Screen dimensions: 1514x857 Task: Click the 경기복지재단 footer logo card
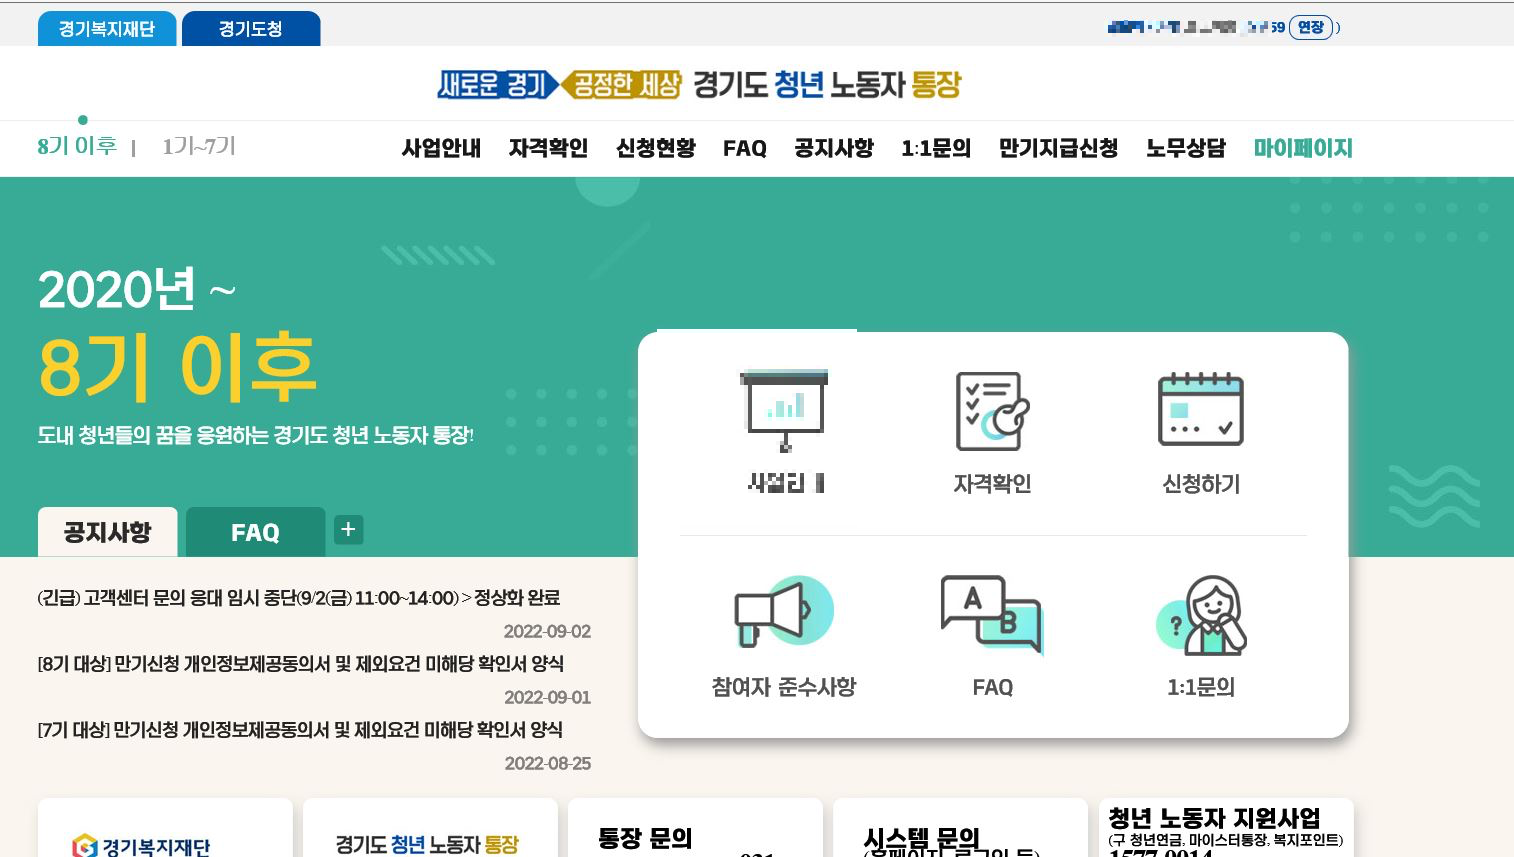[165, 828]
